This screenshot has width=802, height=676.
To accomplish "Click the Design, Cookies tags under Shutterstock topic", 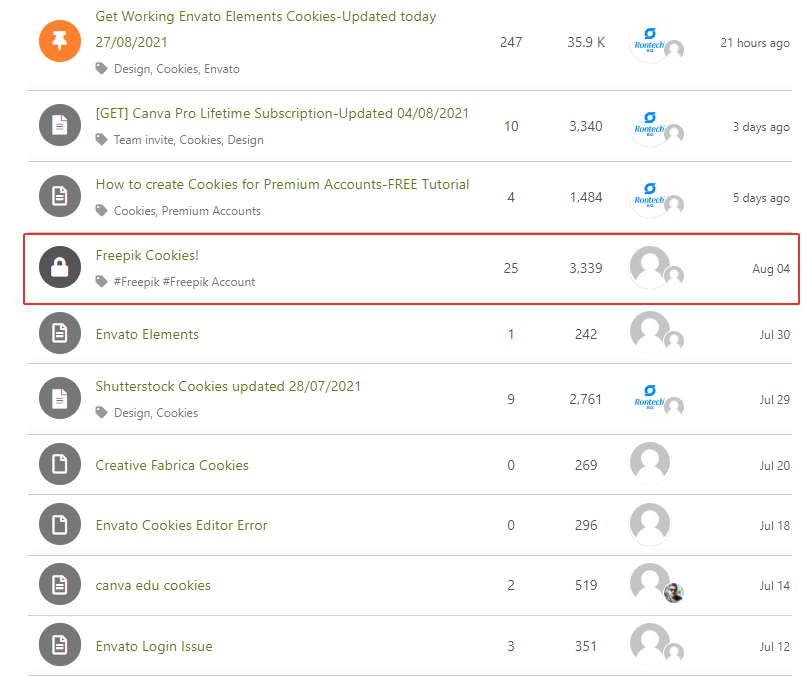I will [156, 413].
